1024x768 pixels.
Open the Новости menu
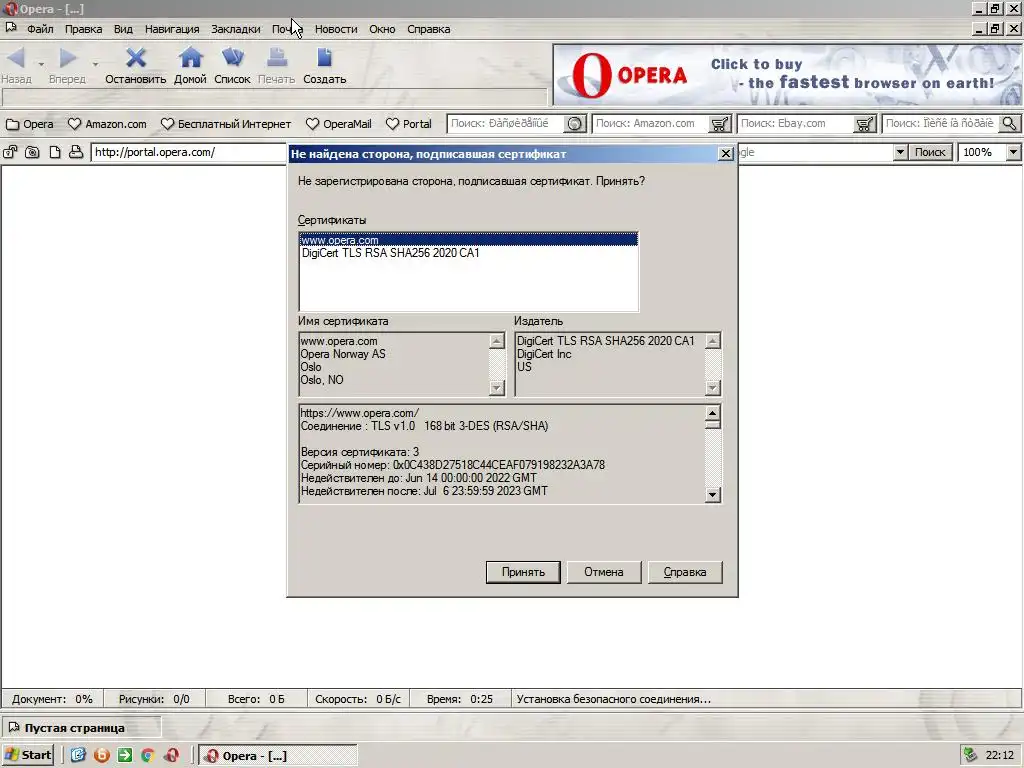336,29
